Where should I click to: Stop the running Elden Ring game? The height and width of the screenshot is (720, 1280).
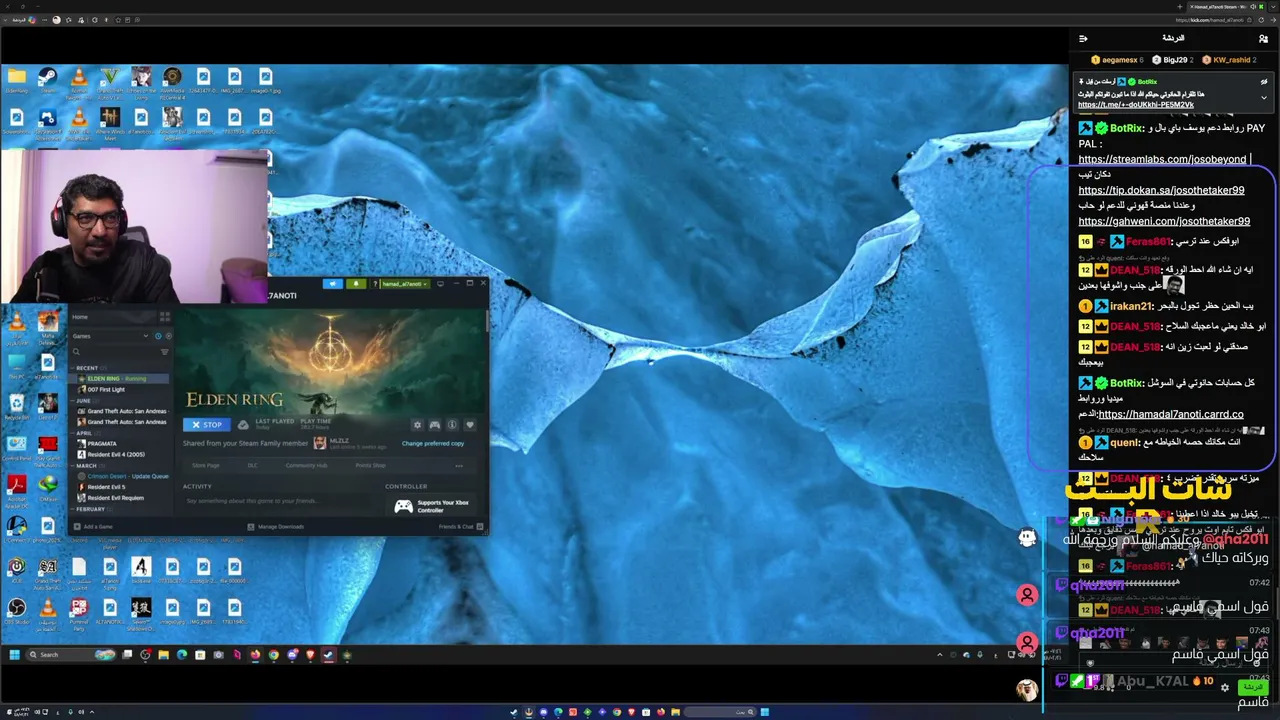coord(206,425)
